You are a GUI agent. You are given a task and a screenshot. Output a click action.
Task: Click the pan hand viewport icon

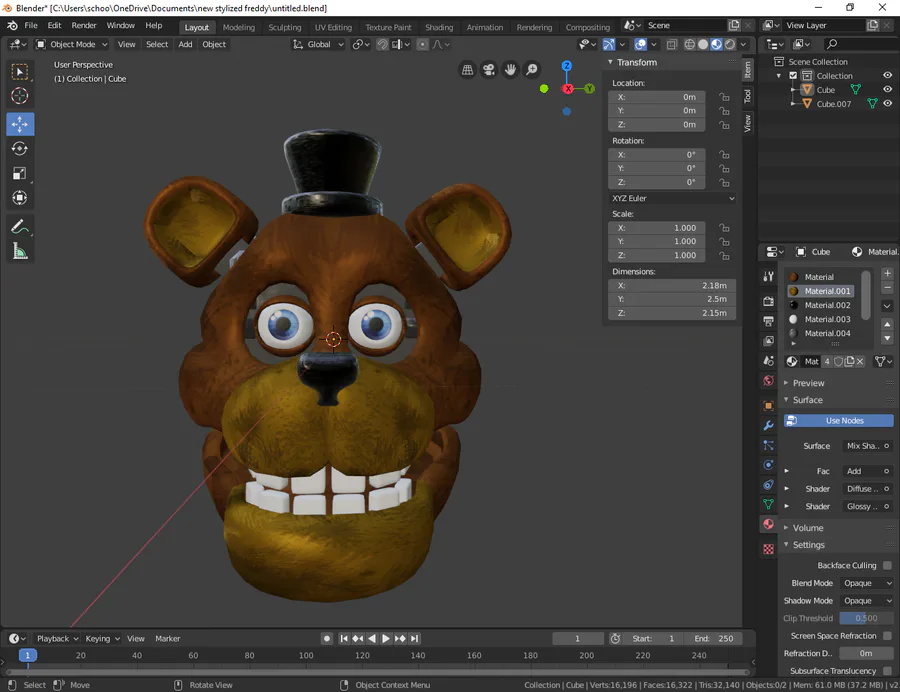click(510, 69)
